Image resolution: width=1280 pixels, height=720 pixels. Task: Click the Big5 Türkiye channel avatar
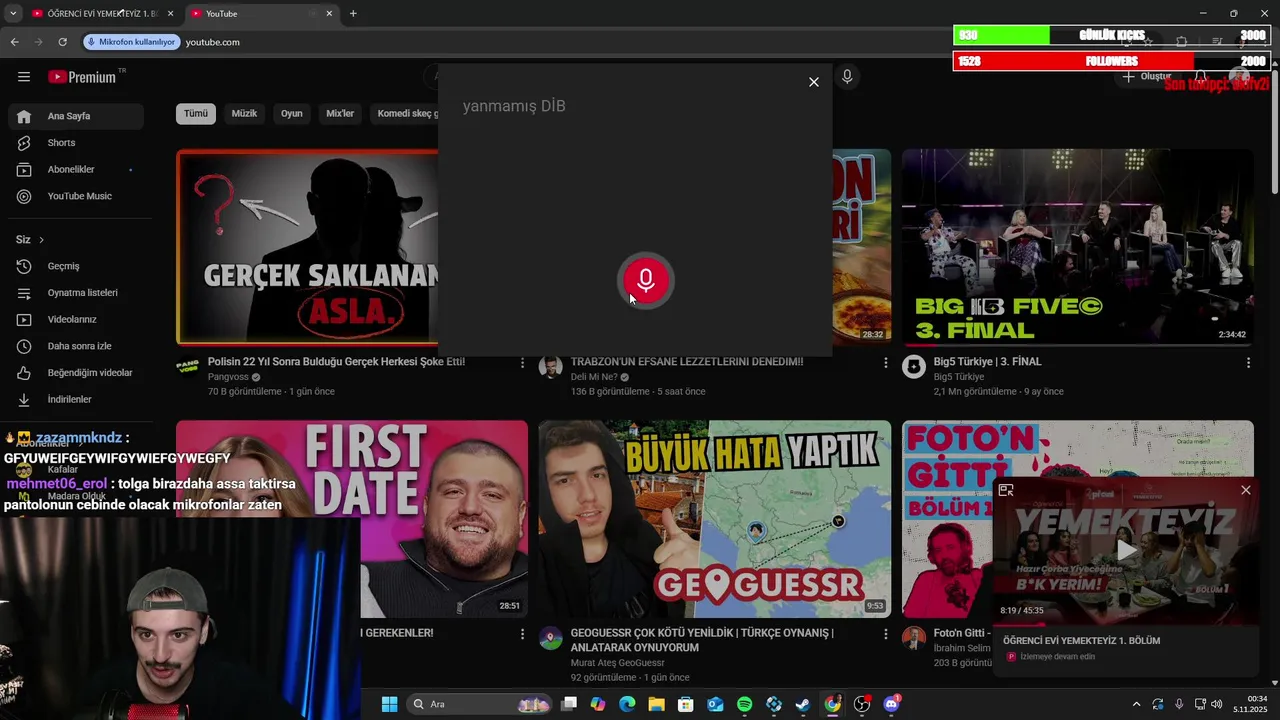914,367
